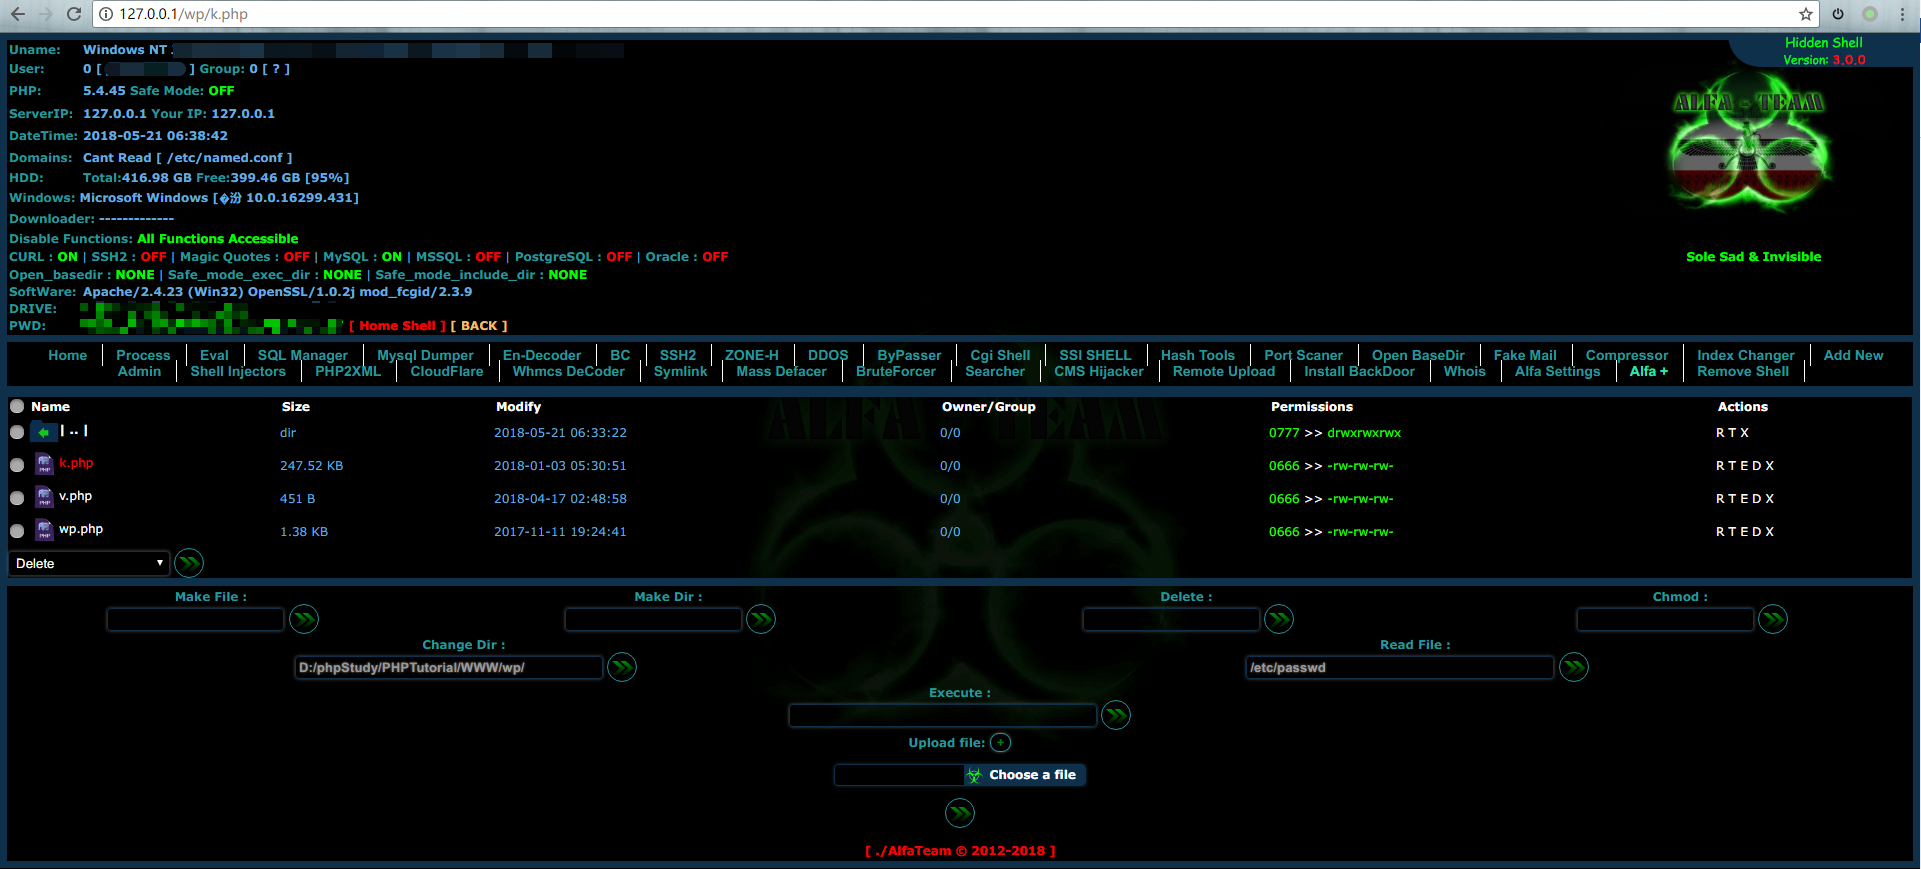The width and height of the screenshot is (1921, 869).
Task: Click the parent directory back-arrow folder icon
Action: [44, 432]
